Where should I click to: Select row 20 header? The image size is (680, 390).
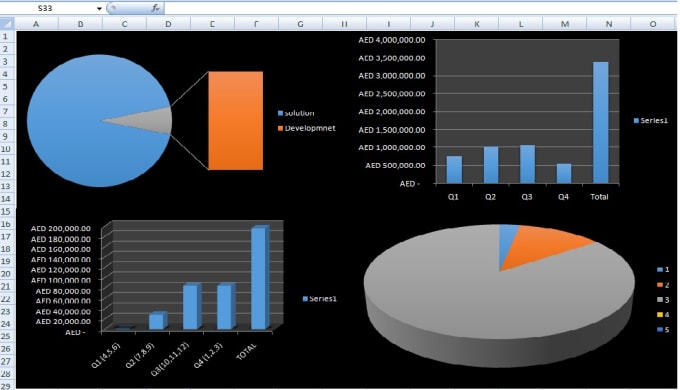(6, 274)
